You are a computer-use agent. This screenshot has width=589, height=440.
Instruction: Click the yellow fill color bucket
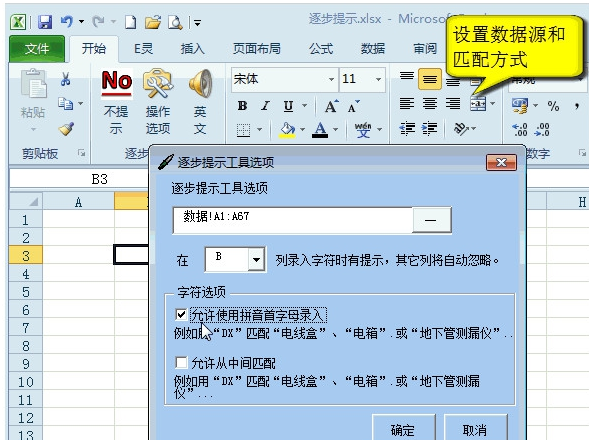click(287, 130)
